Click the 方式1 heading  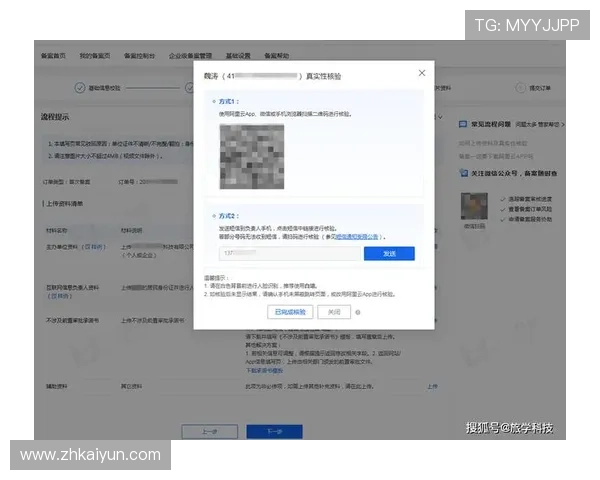click(x=228, y=101)
